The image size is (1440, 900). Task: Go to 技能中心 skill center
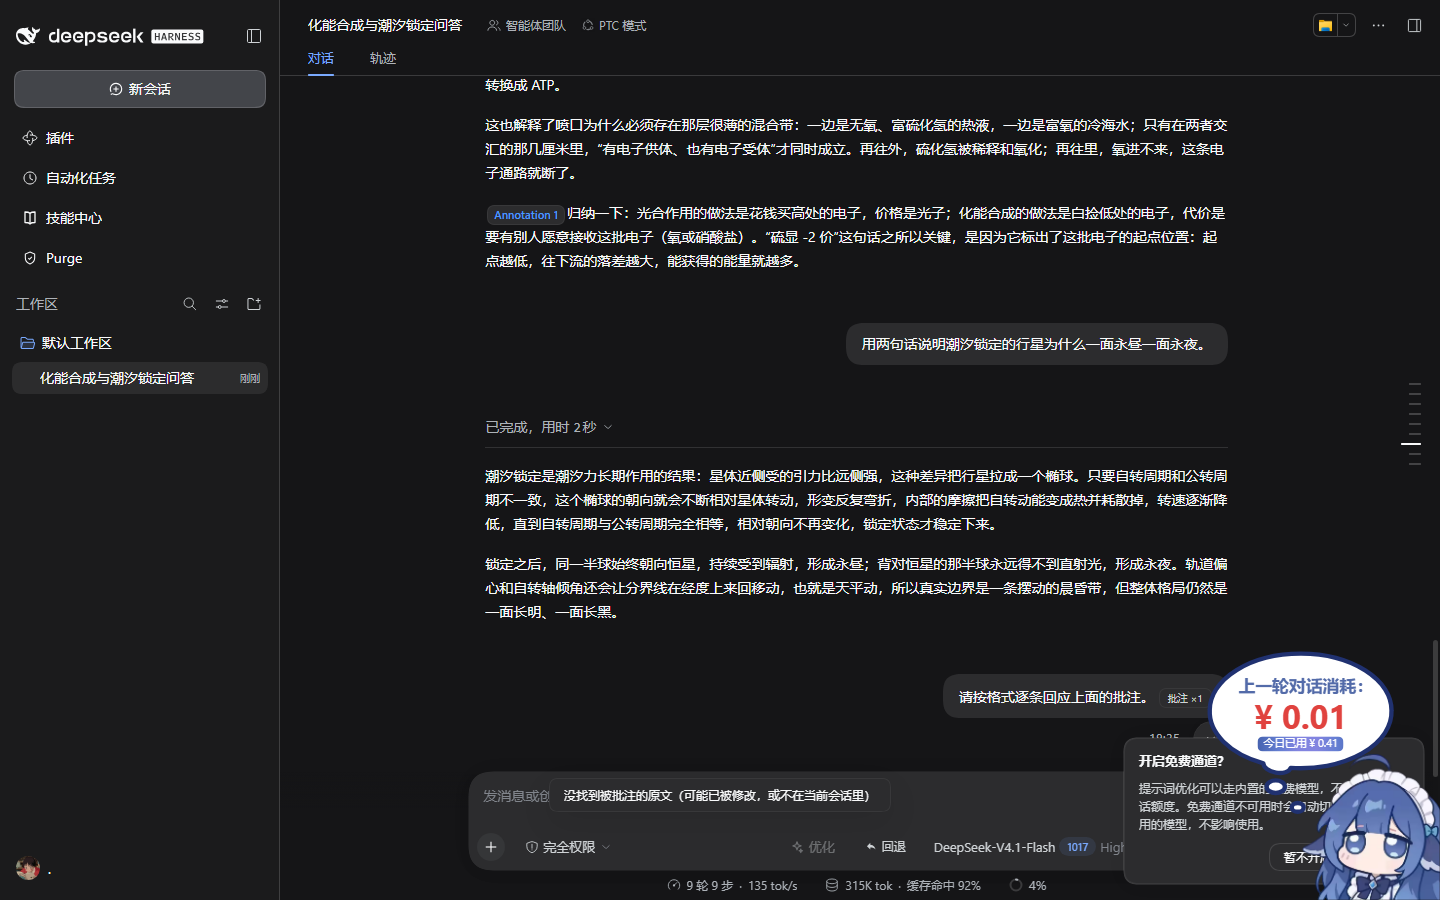coord(140,218)
